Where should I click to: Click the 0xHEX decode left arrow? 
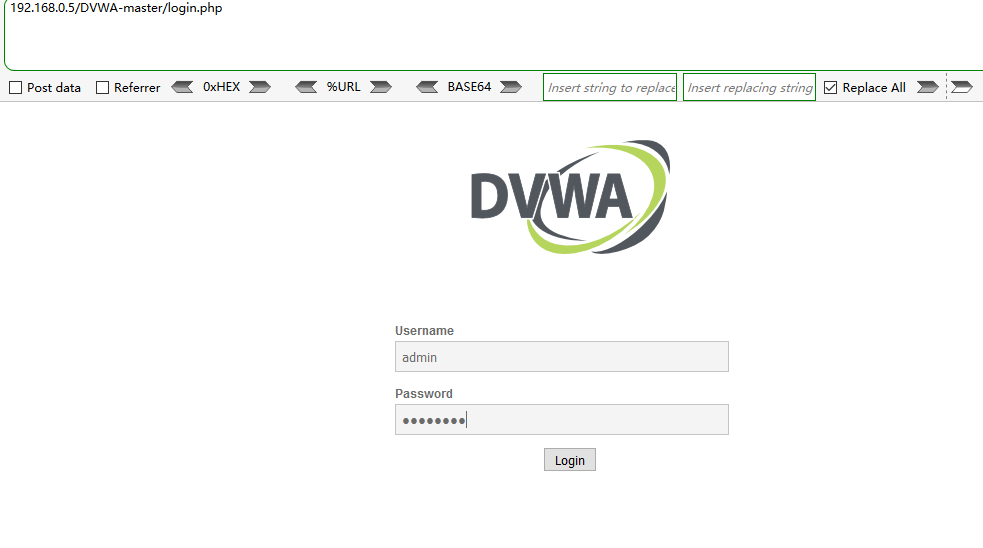tap(182, 87)
